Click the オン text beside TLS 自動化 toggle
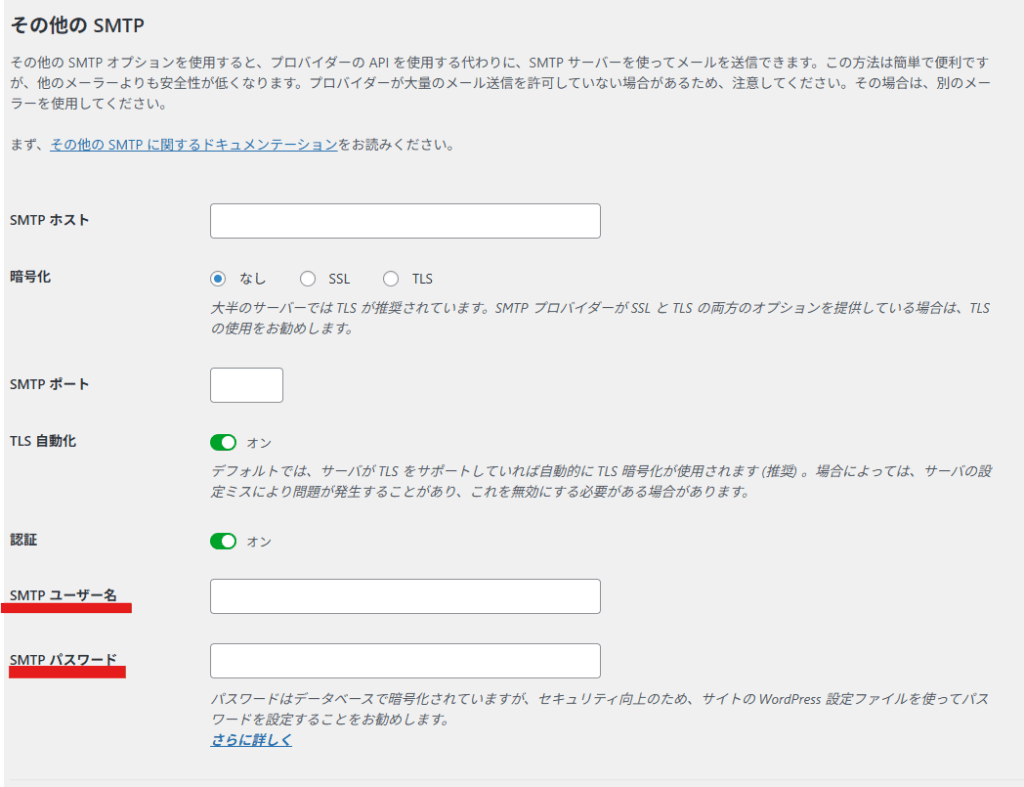Image resolution: width=1024 pixels, height=787 pixels. pos(259,443)
